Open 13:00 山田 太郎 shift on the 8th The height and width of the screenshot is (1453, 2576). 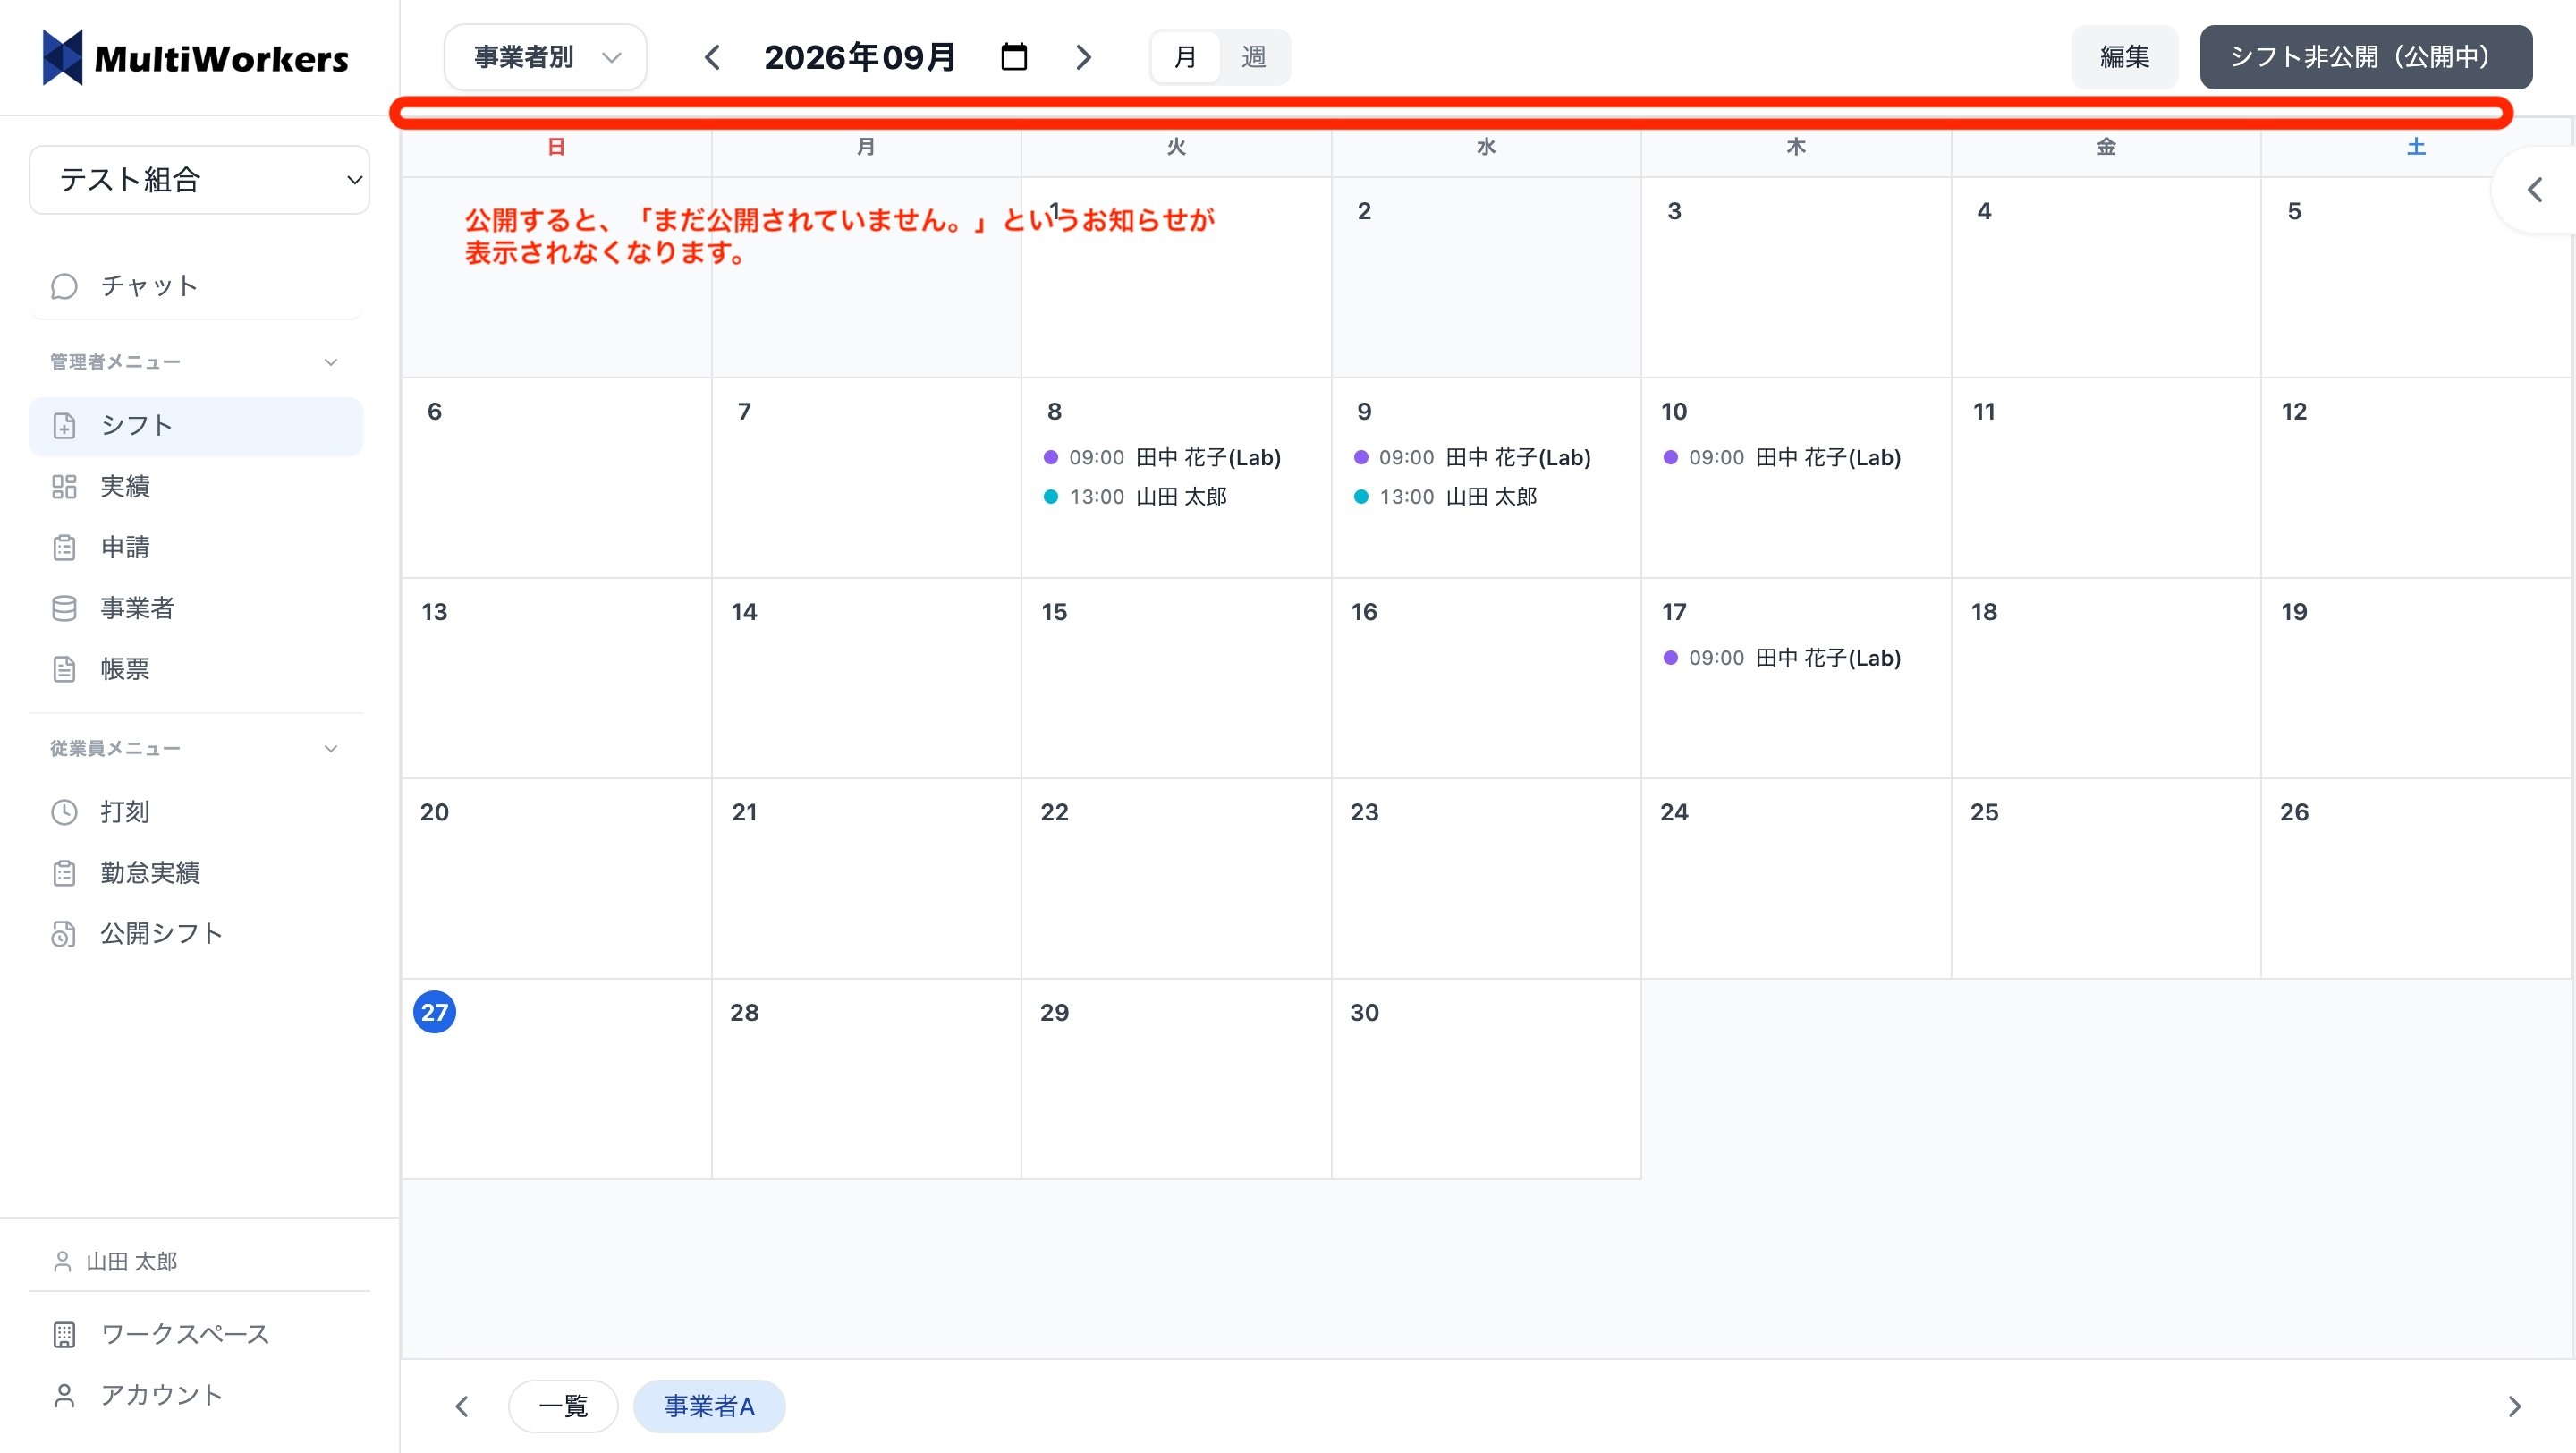point(1135,497)
